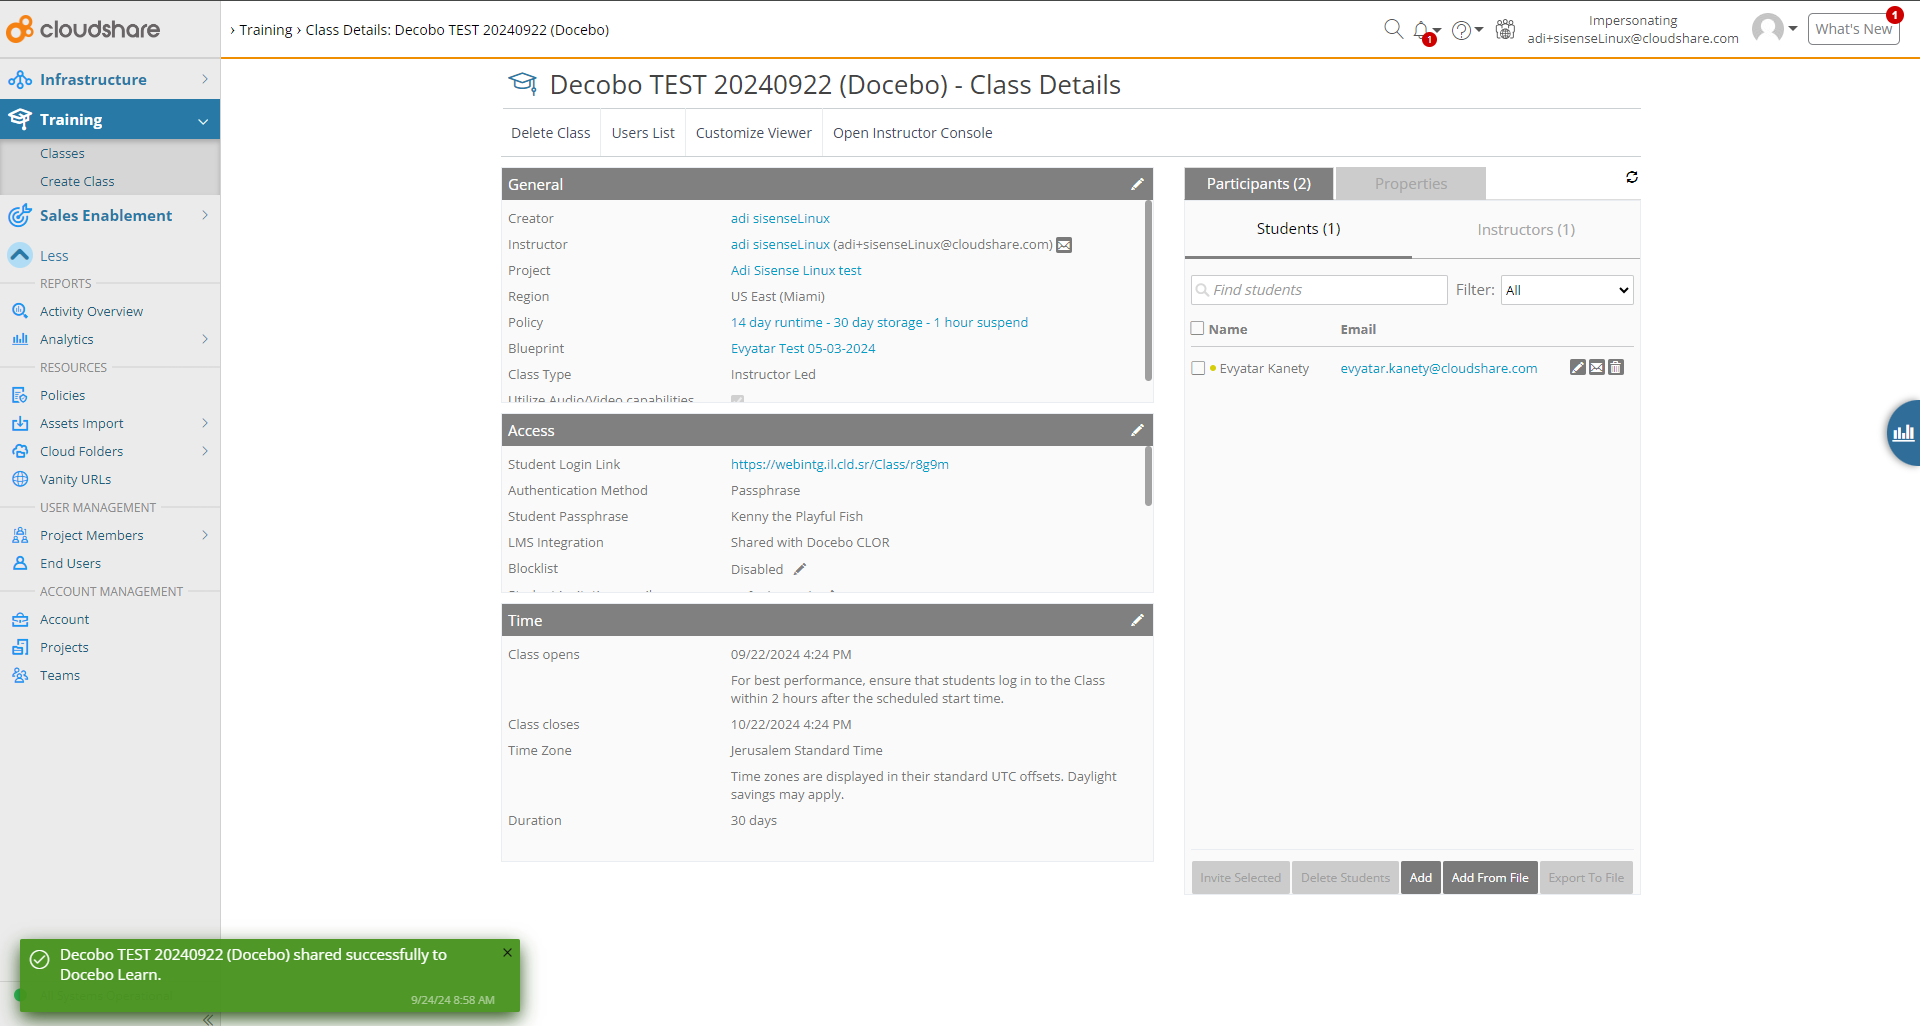Send email invite to Evyatar Kanety

coord(1597,367)
